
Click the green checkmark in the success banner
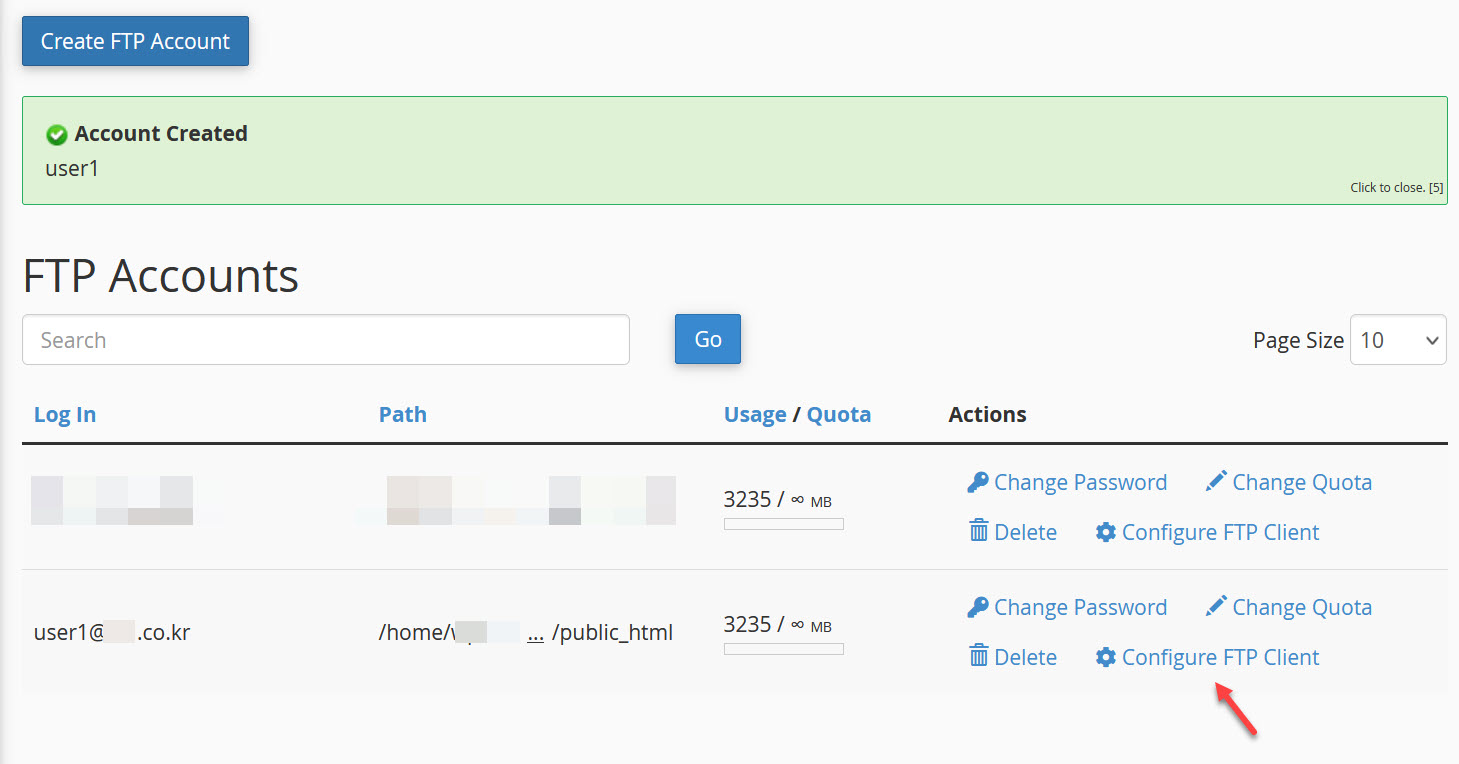click(x=56, y=134)
